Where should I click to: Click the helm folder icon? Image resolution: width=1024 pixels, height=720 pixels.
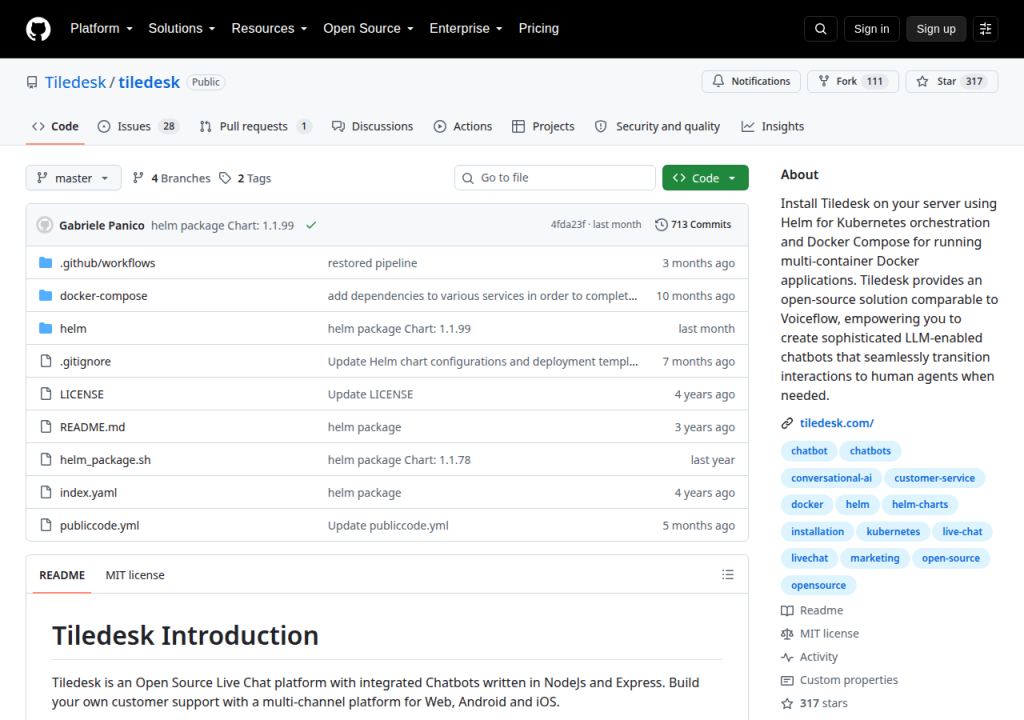pos(46,328)
